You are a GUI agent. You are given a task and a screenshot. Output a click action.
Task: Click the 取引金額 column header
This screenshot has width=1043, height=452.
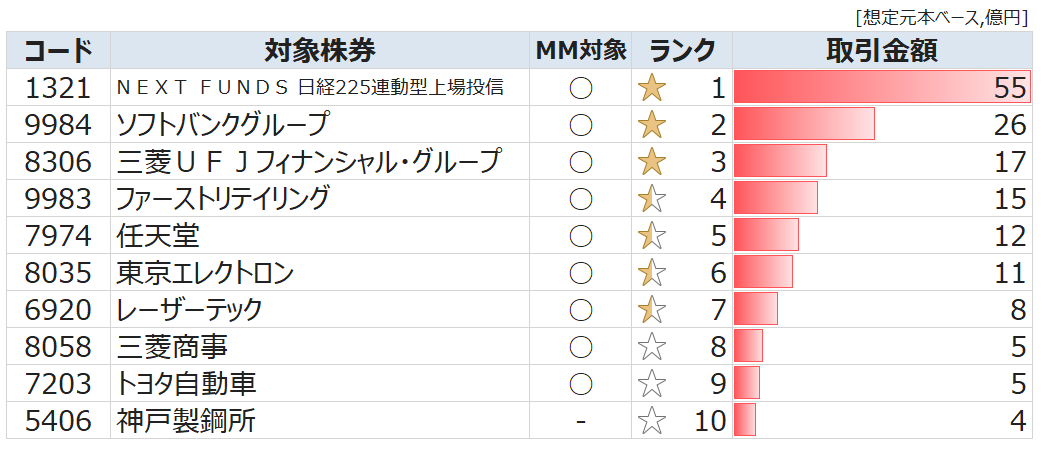(881, 51)
